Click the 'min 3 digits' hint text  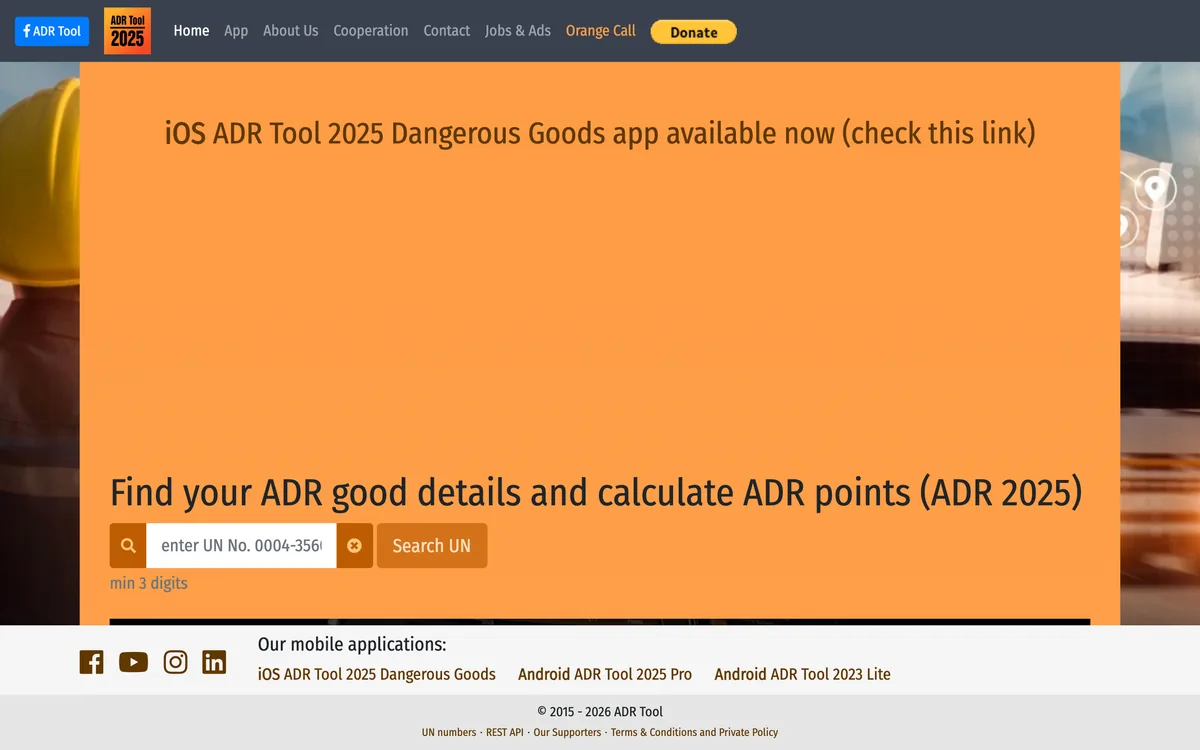pos(149,583)
